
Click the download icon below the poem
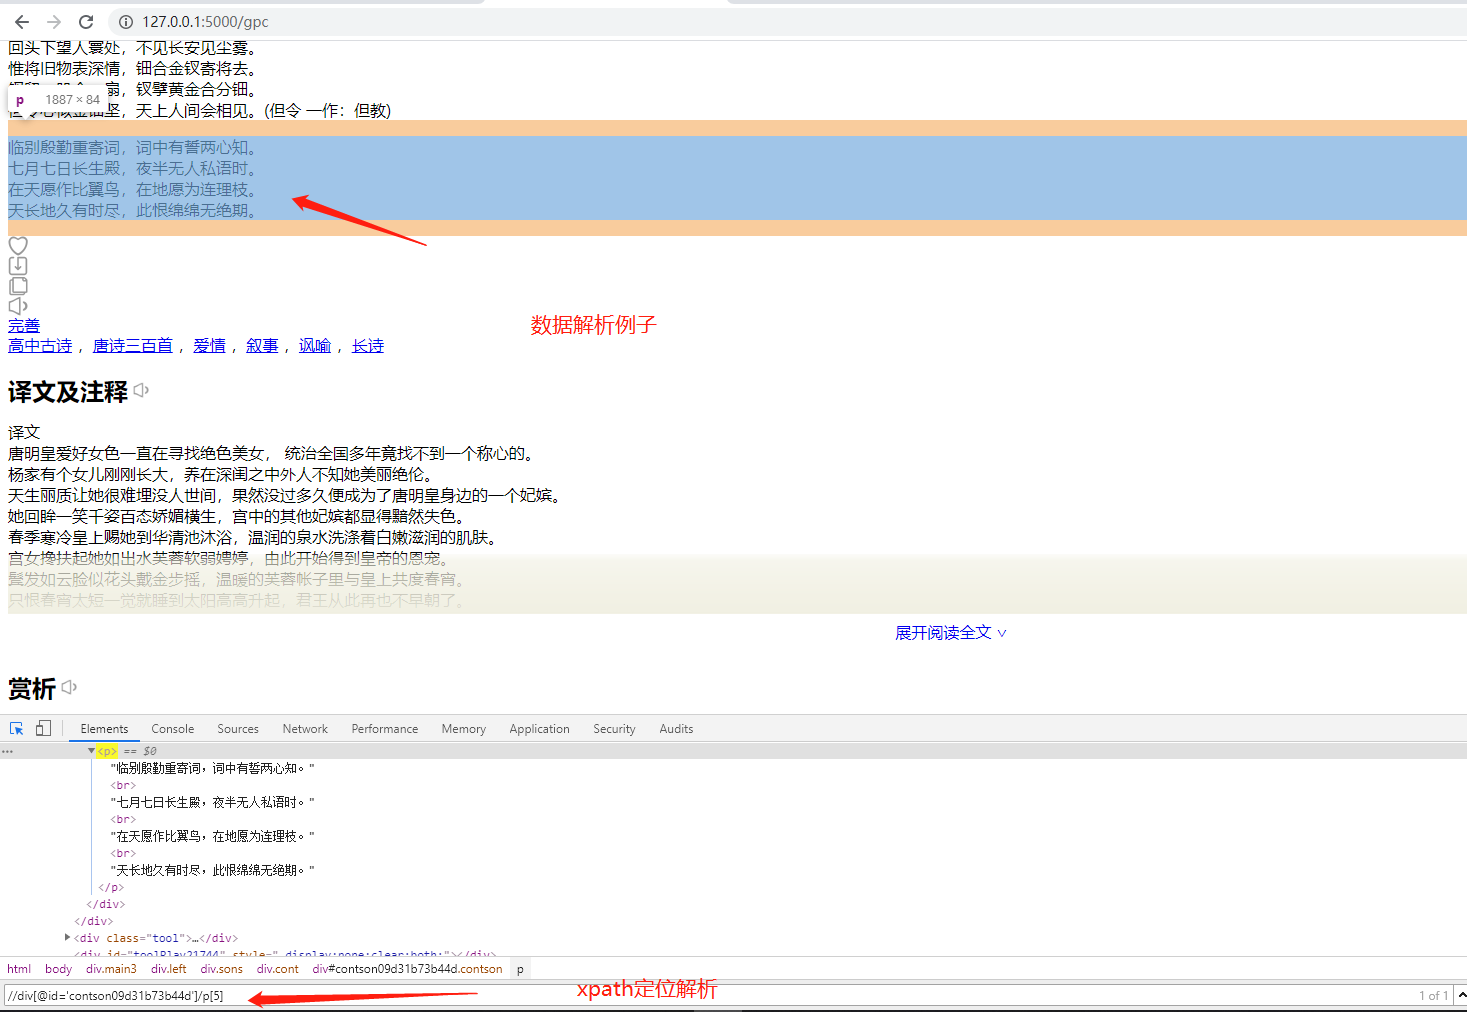pyautogui.click(x=18, y=266)
